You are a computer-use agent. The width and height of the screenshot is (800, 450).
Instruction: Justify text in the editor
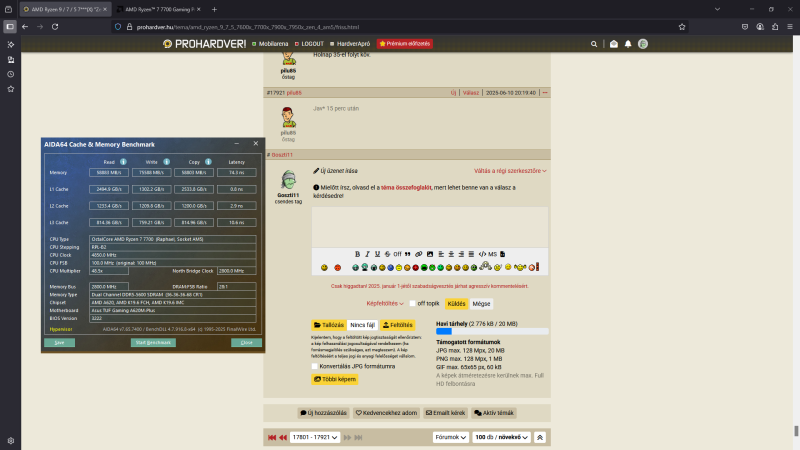point(471,254)
